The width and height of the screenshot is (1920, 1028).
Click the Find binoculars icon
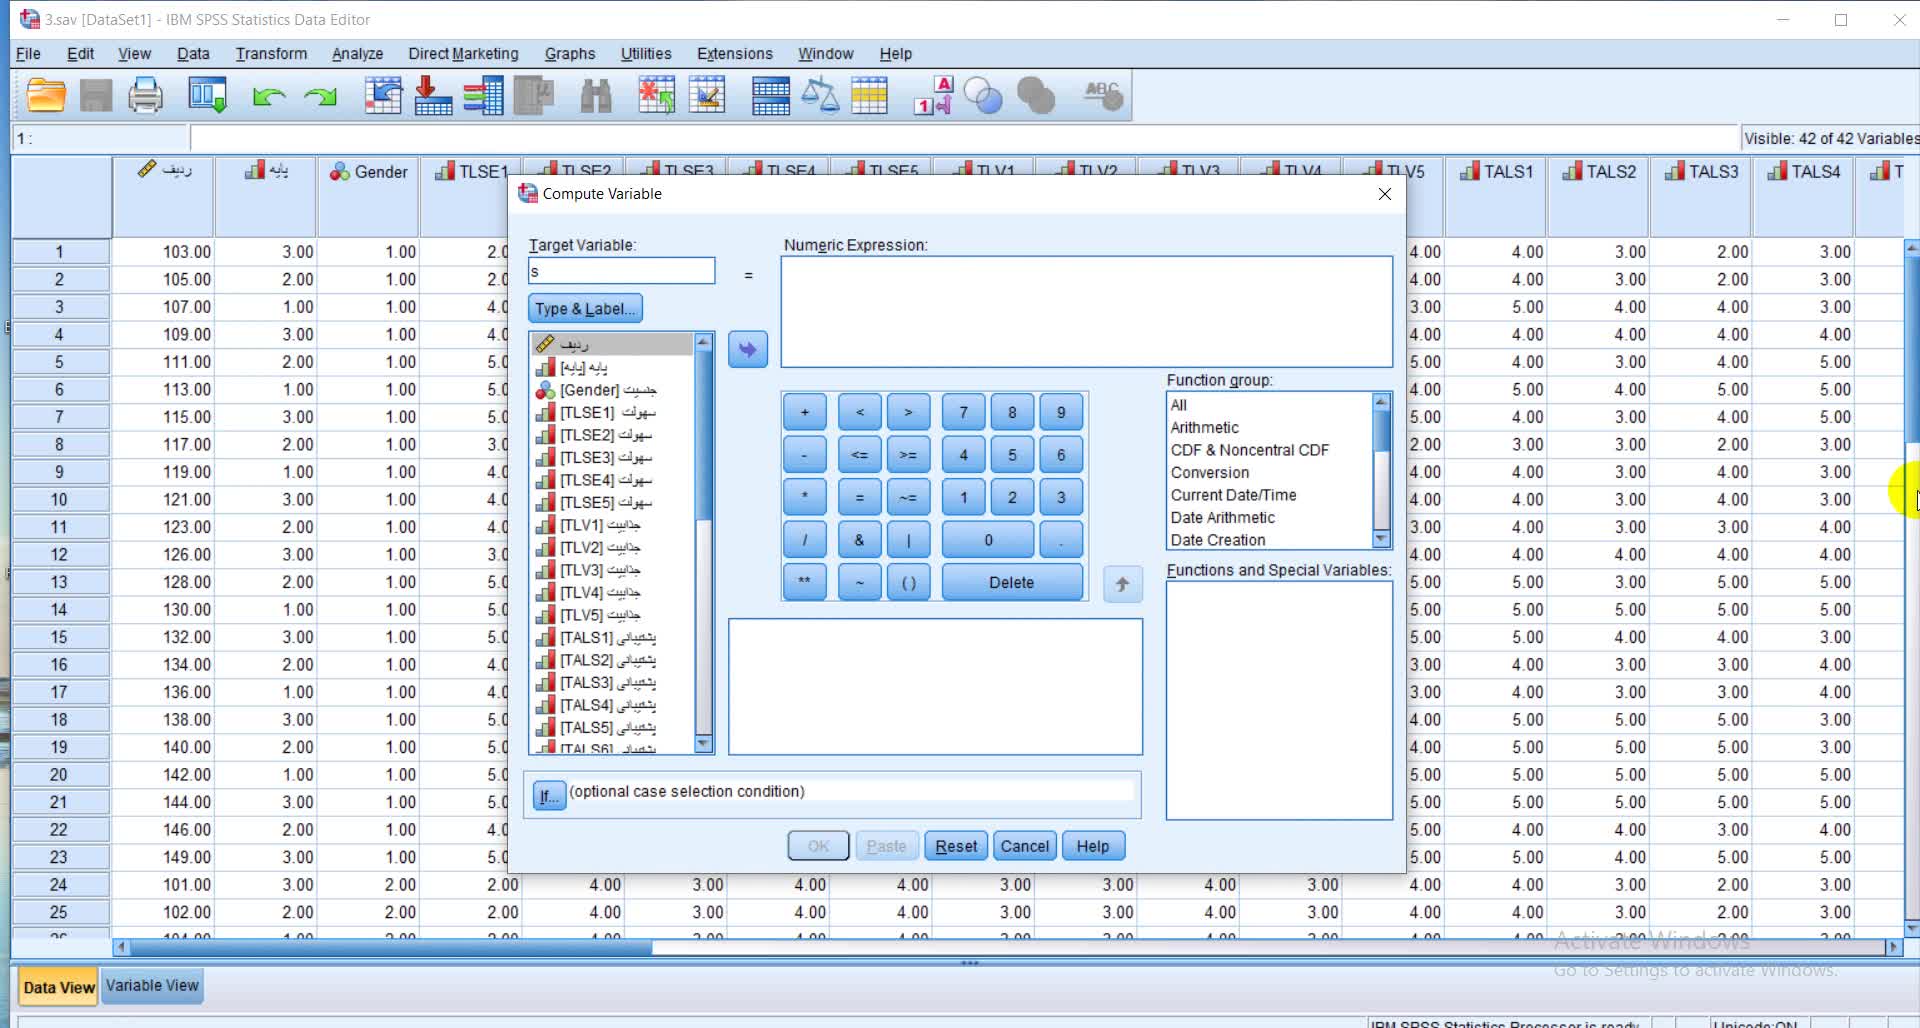(x=595, y=96)
